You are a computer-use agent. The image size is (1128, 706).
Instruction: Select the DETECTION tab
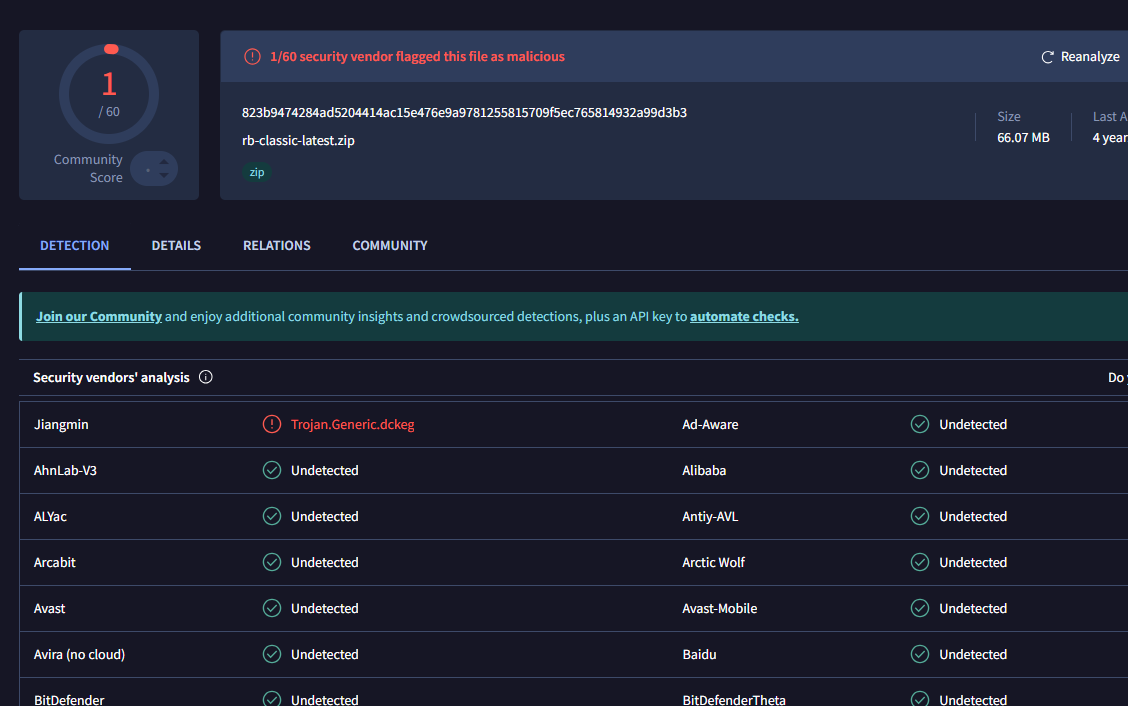pos(75,245)
